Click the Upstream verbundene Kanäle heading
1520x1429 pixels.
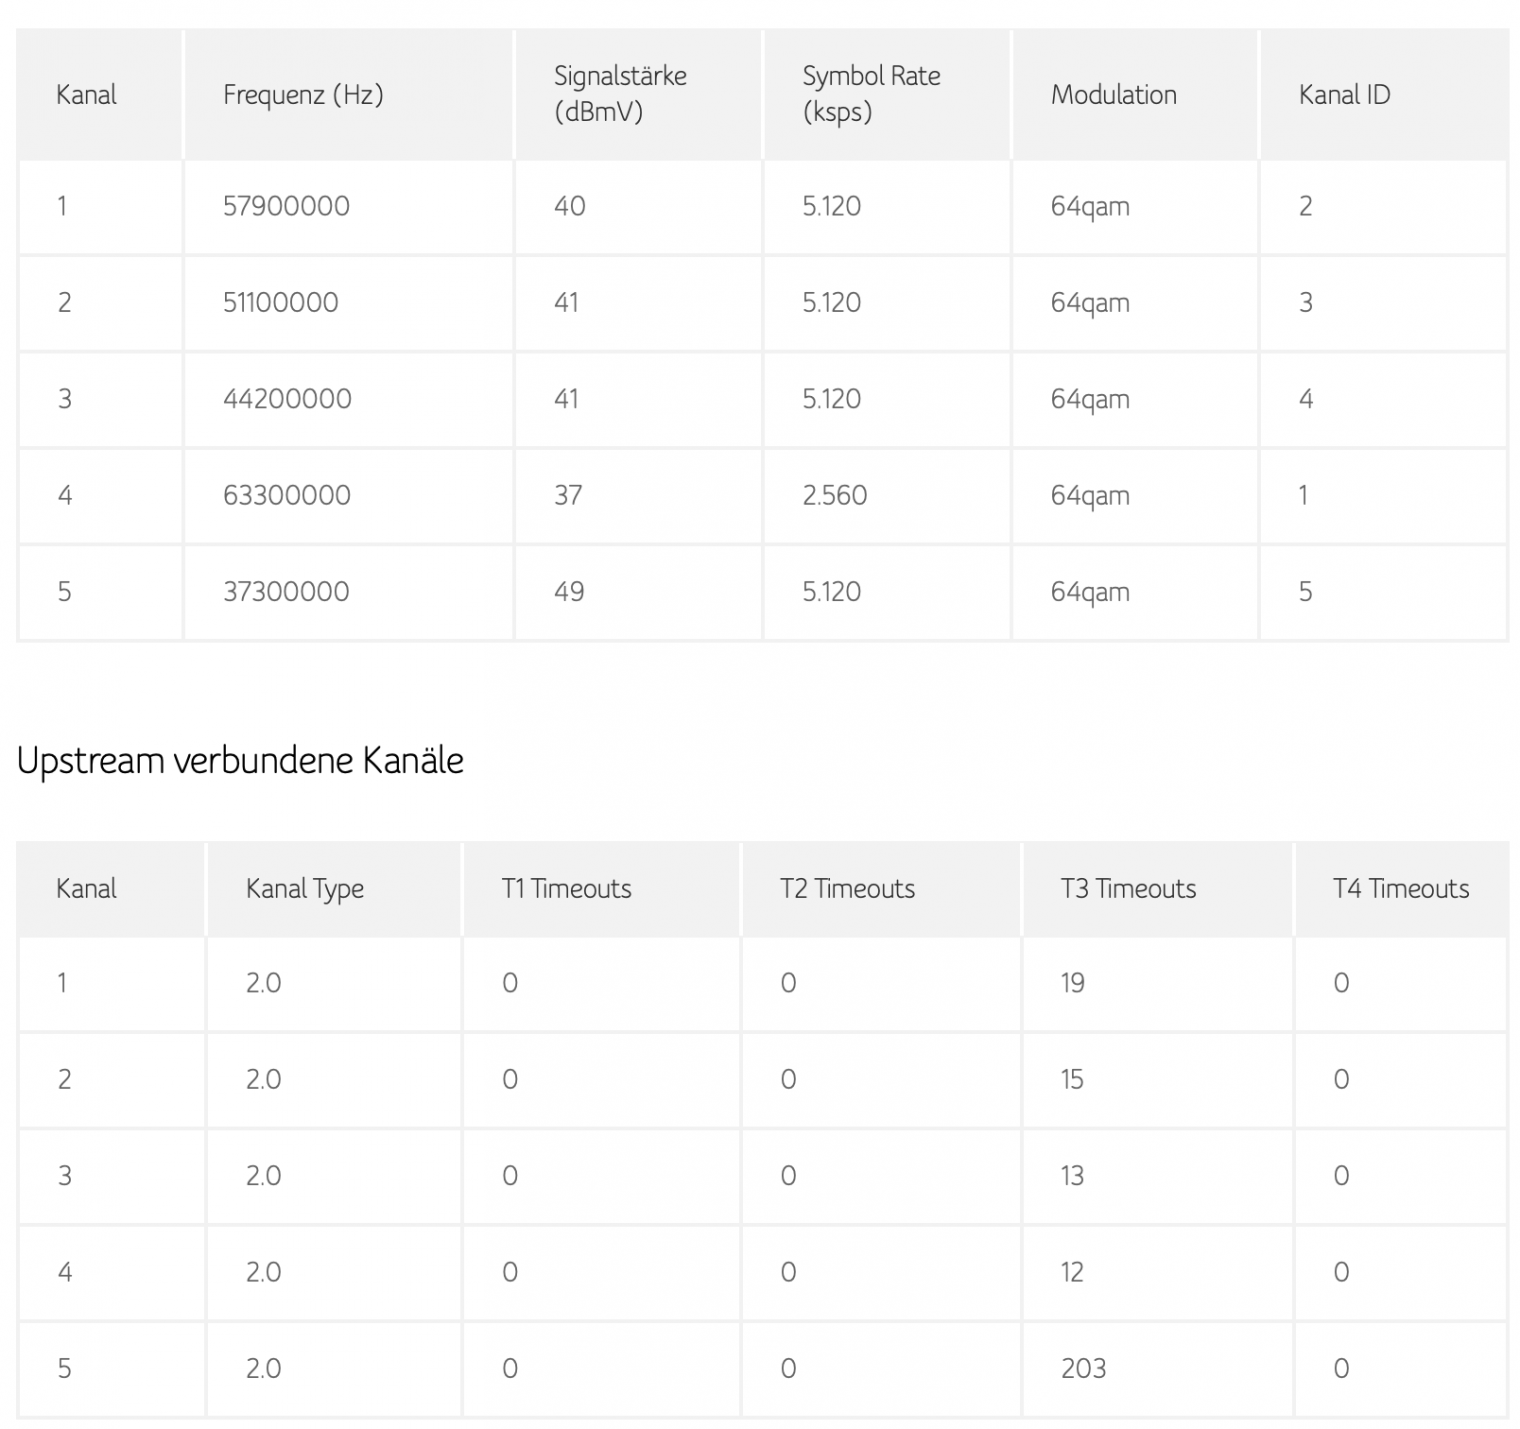pyautogui.click(x=240, y=761)
